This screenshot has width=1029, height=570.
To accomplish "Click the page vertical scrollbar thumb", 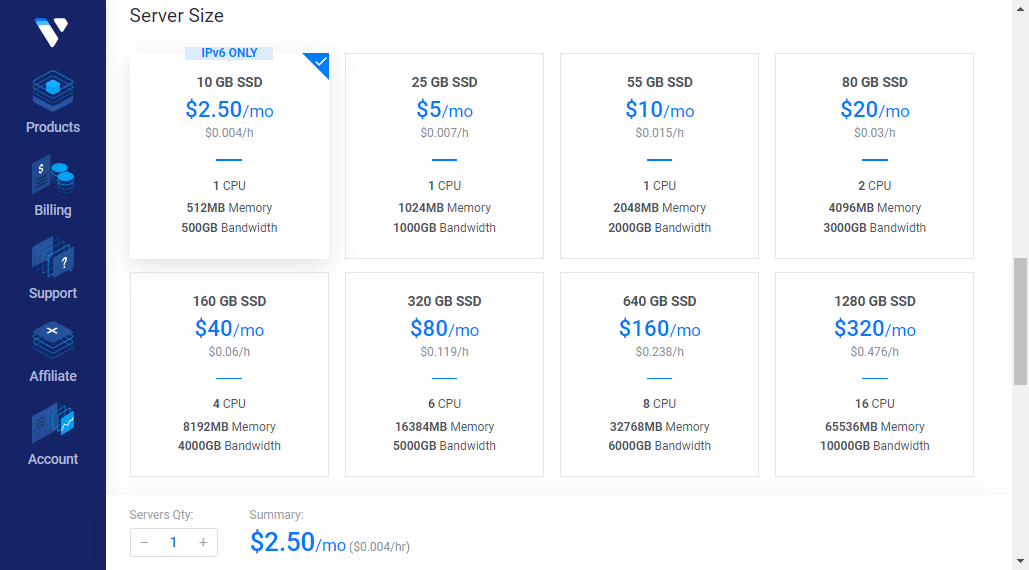I will (1020, 320).
